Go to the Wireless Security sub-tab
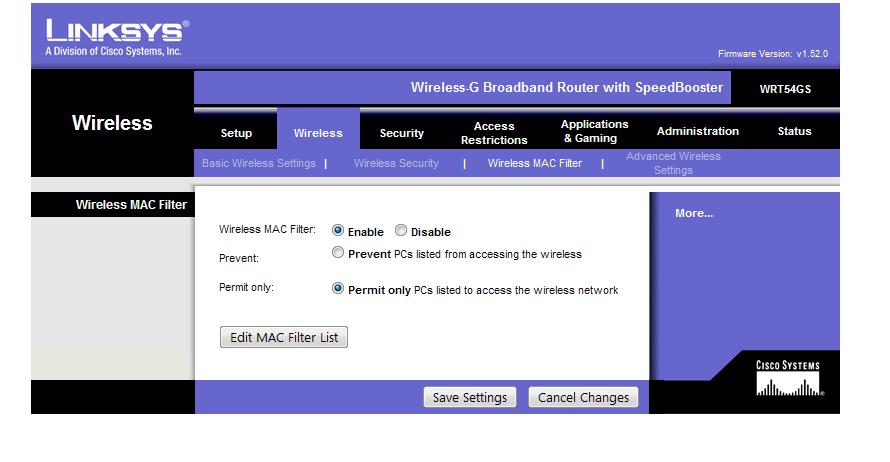This screenshot has width=890, height=462. [396, 163]
